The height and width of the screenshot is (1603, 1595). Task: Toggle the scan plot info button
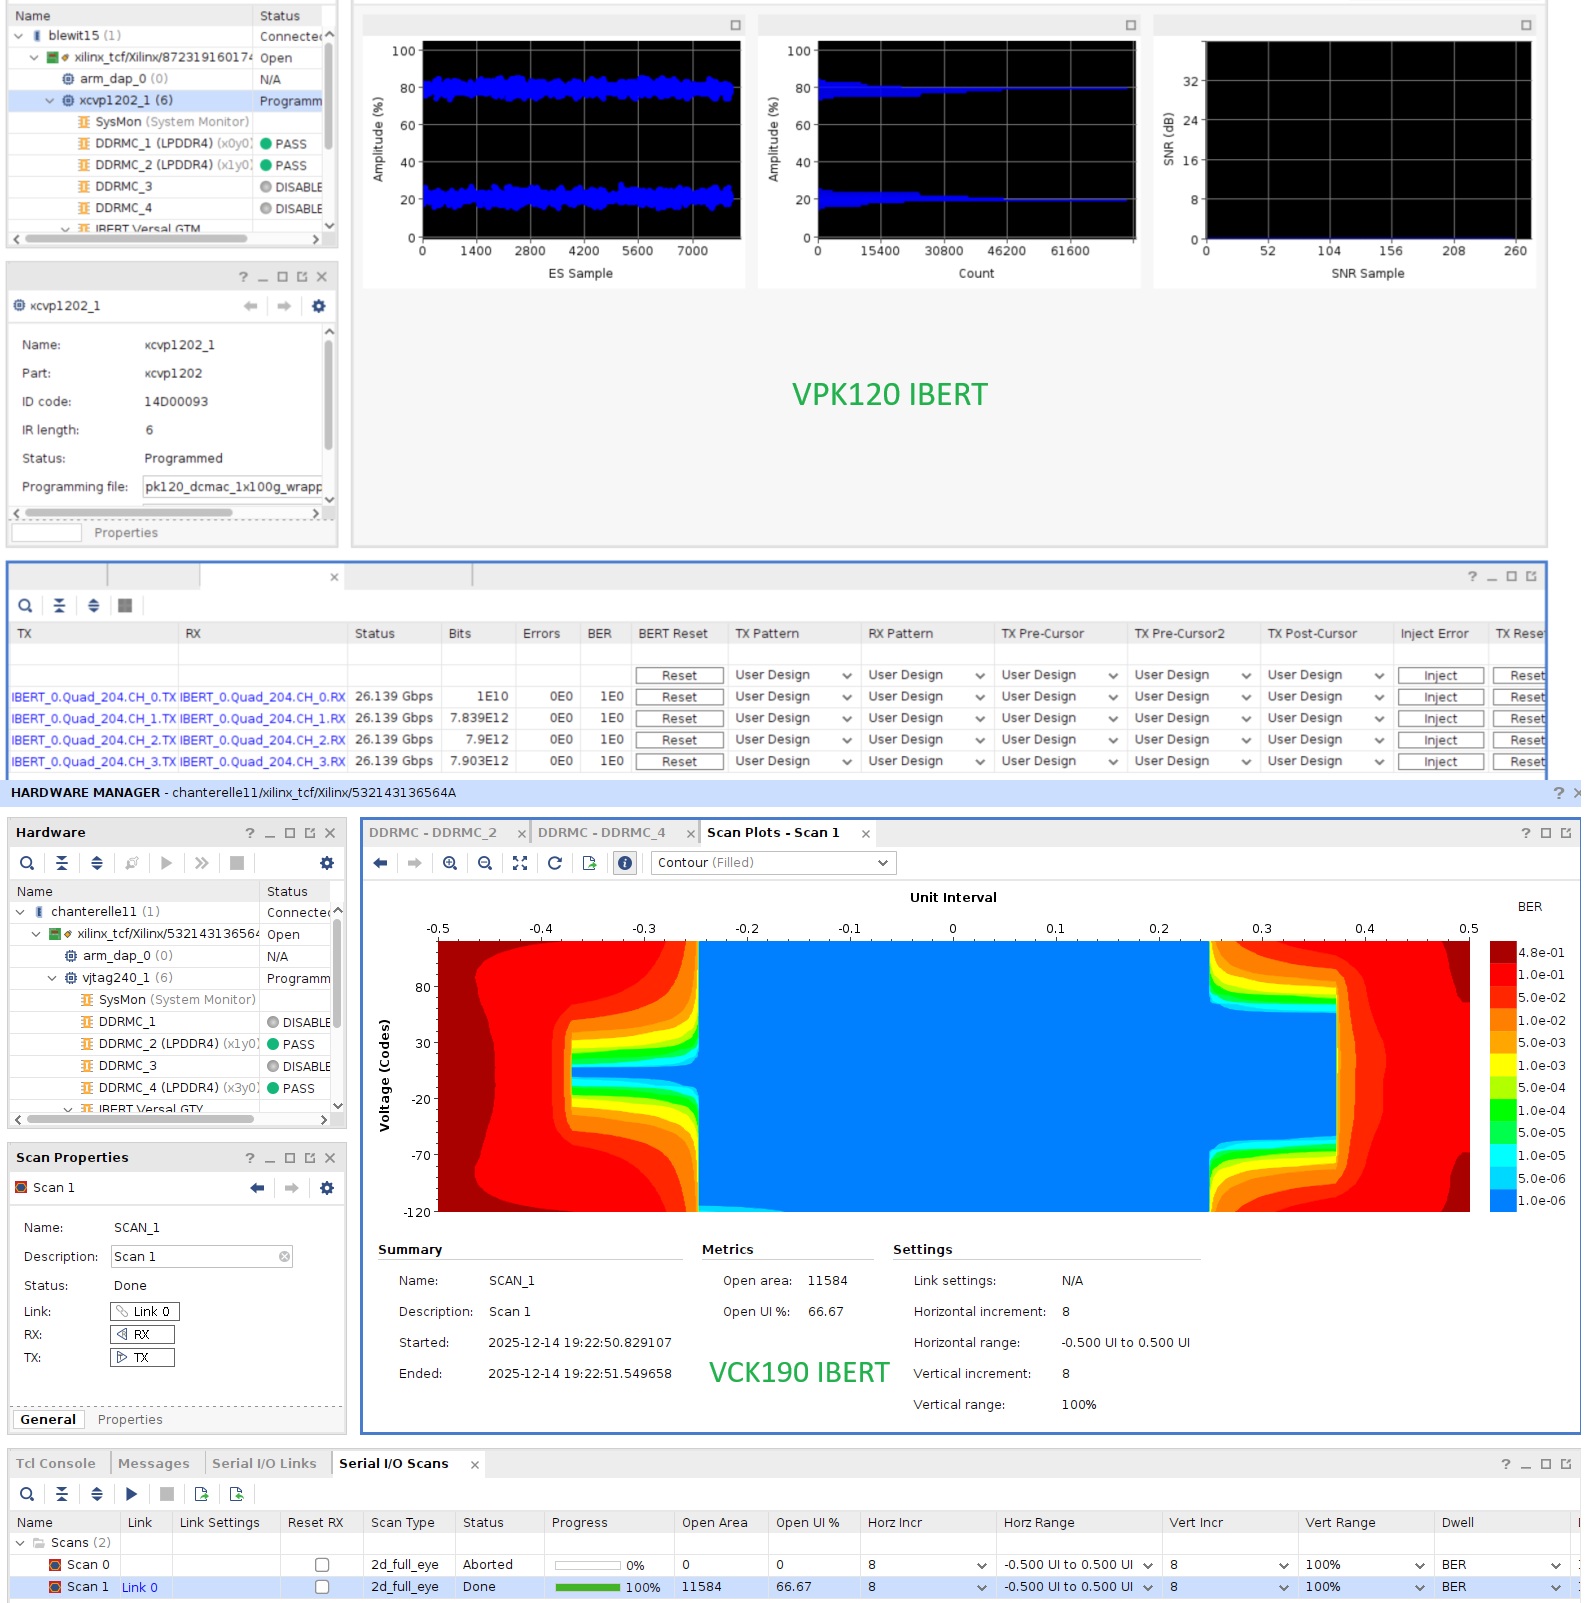click(x=625, y=863)
